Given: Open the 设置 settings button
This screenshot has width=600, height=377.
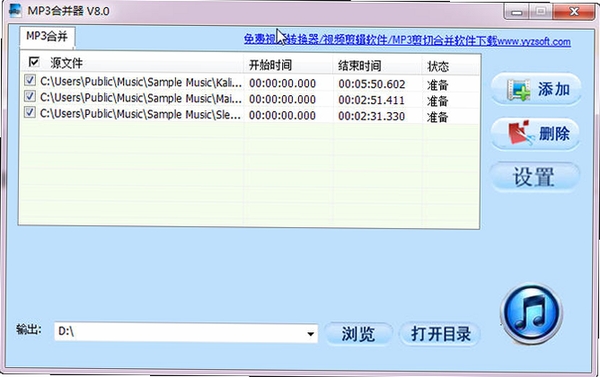Looking at the screenshot, I should coord(535,177).
